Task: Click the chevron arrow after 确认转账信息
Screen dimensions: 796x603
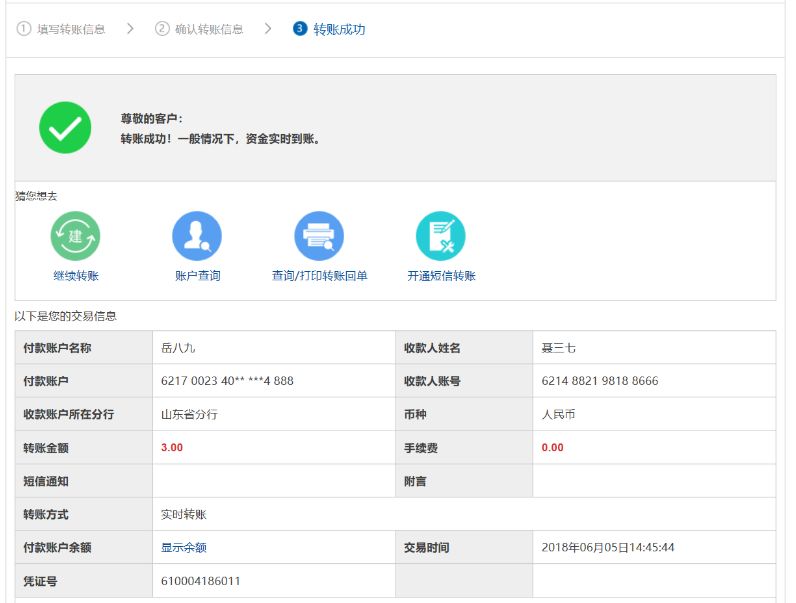Action: coord(268,29)
